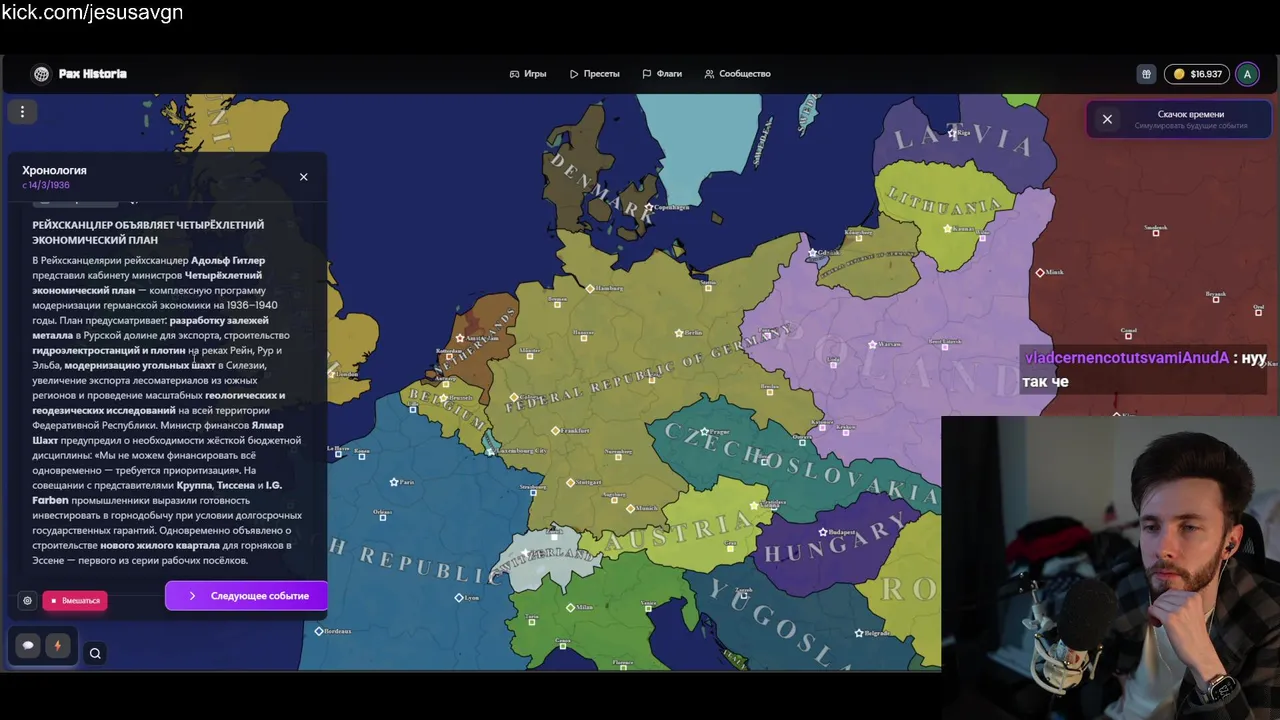Viewport: 1280px width, 720px height.
Task: Open the user avatar A profile
Action: click(x=1247, y=74)
